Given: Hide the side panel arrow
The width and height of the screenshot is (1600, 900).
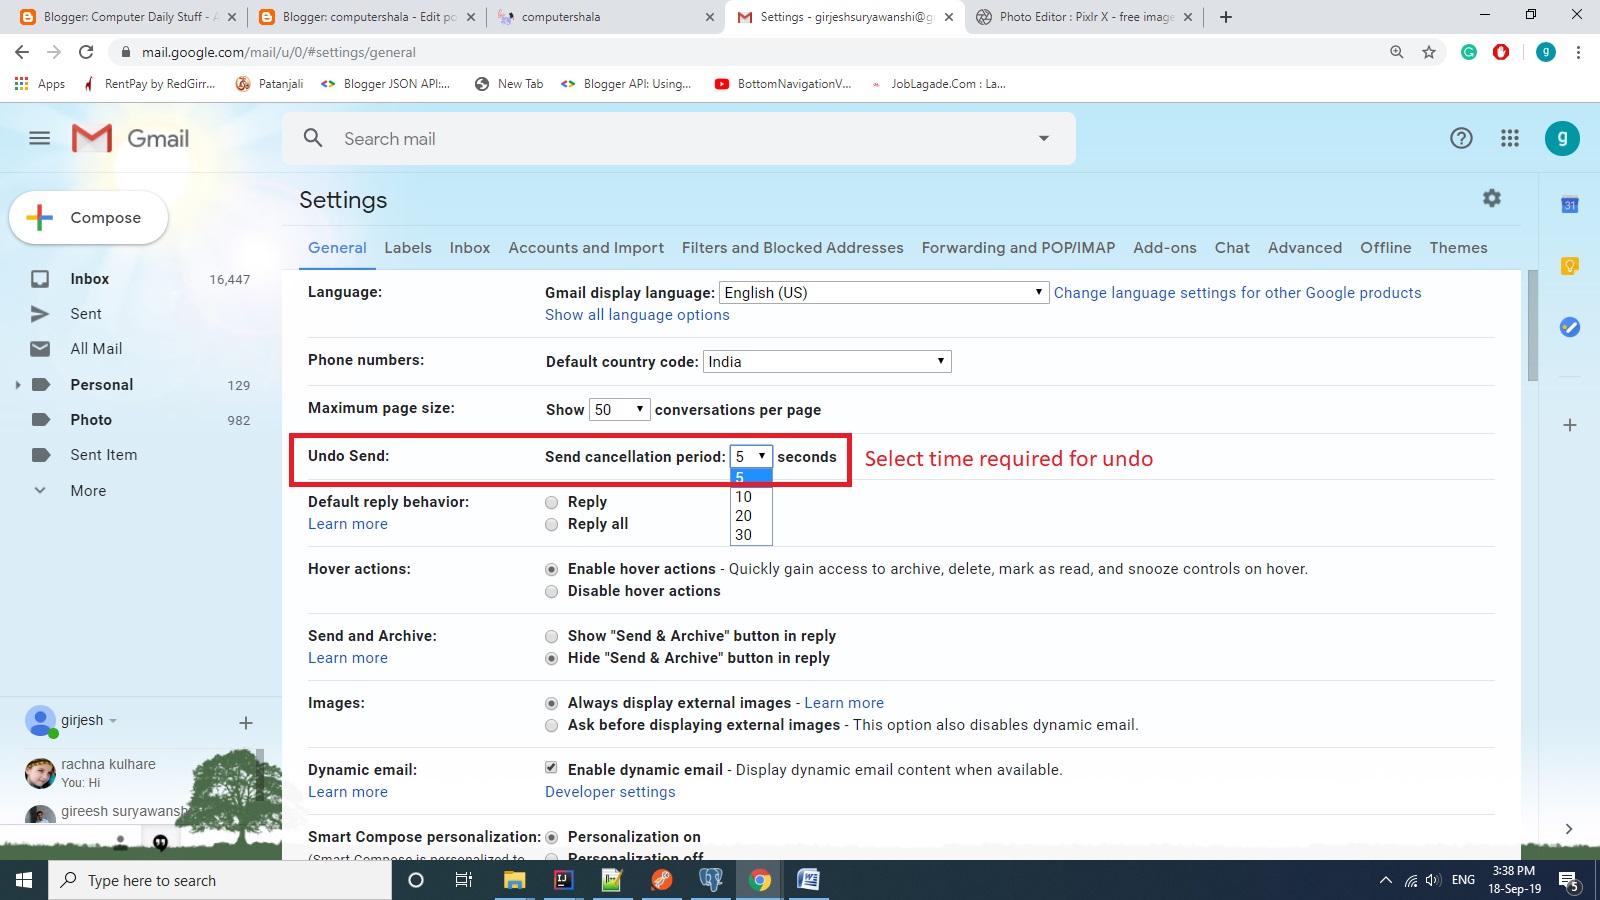Looking at the screenshot, I should [1569, 828].
